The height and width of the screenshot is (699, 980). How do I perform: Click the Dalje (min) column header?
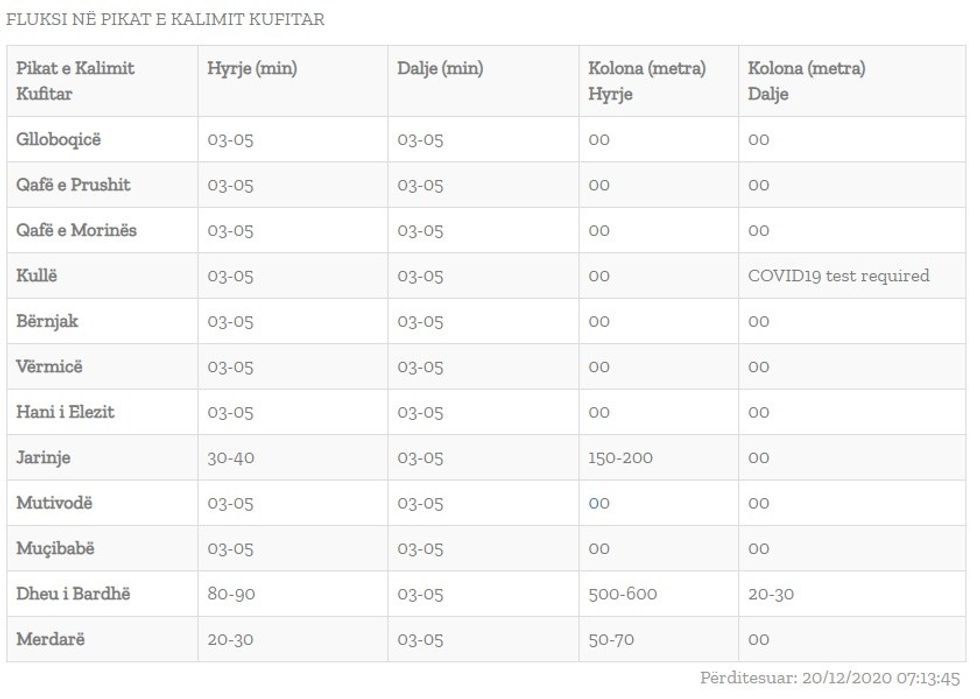tap(440, 69)
